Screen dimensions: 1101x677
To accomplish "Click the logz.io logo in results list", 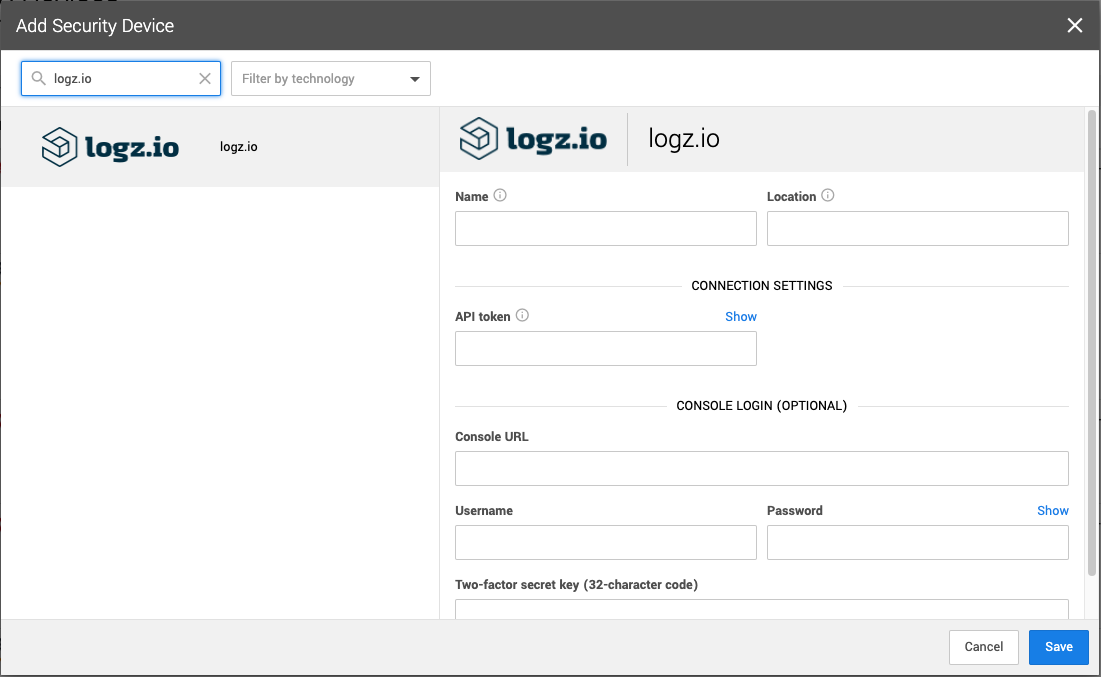I will click(110, 147).
